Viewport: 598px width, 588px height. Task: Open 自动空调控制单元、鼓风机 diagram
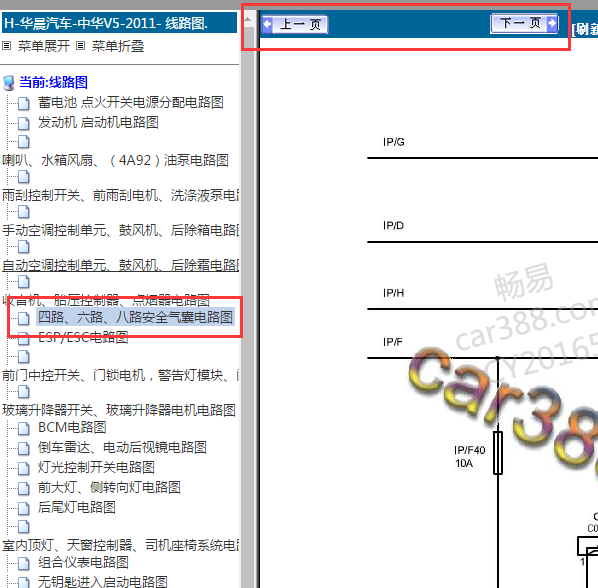[121, 265]
